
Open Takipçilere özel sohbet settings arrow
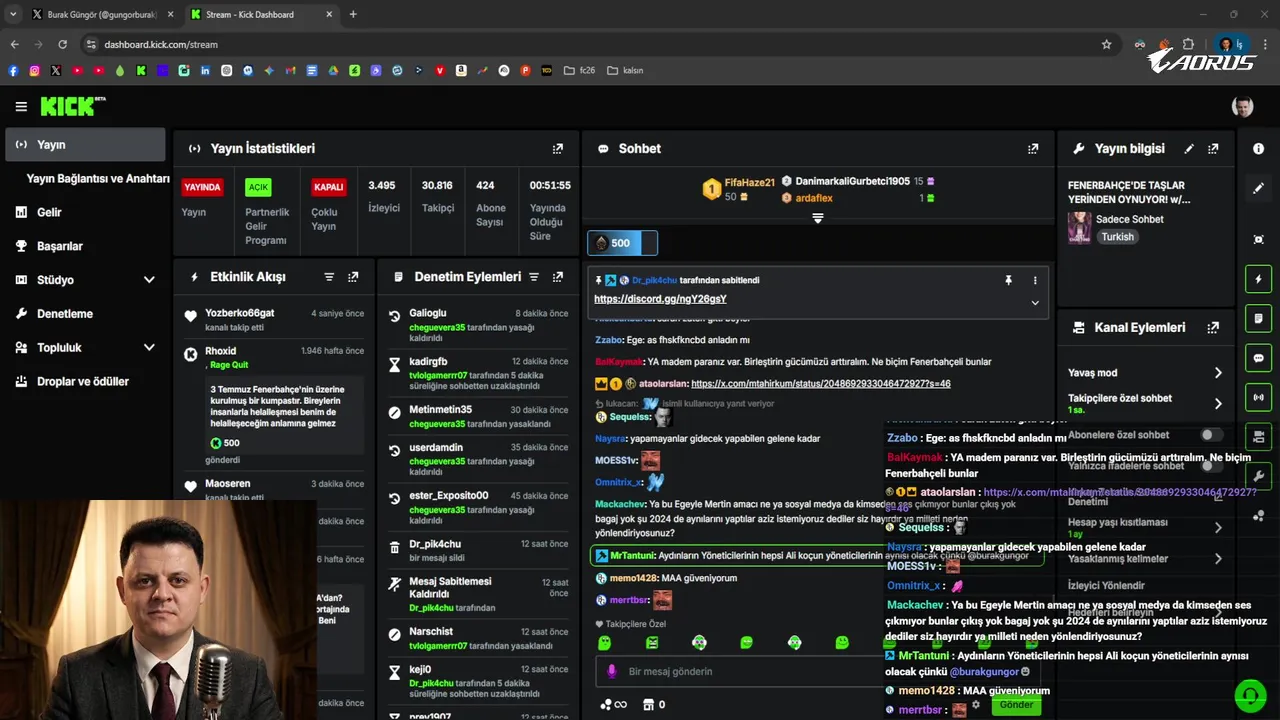coord(1218,404)
